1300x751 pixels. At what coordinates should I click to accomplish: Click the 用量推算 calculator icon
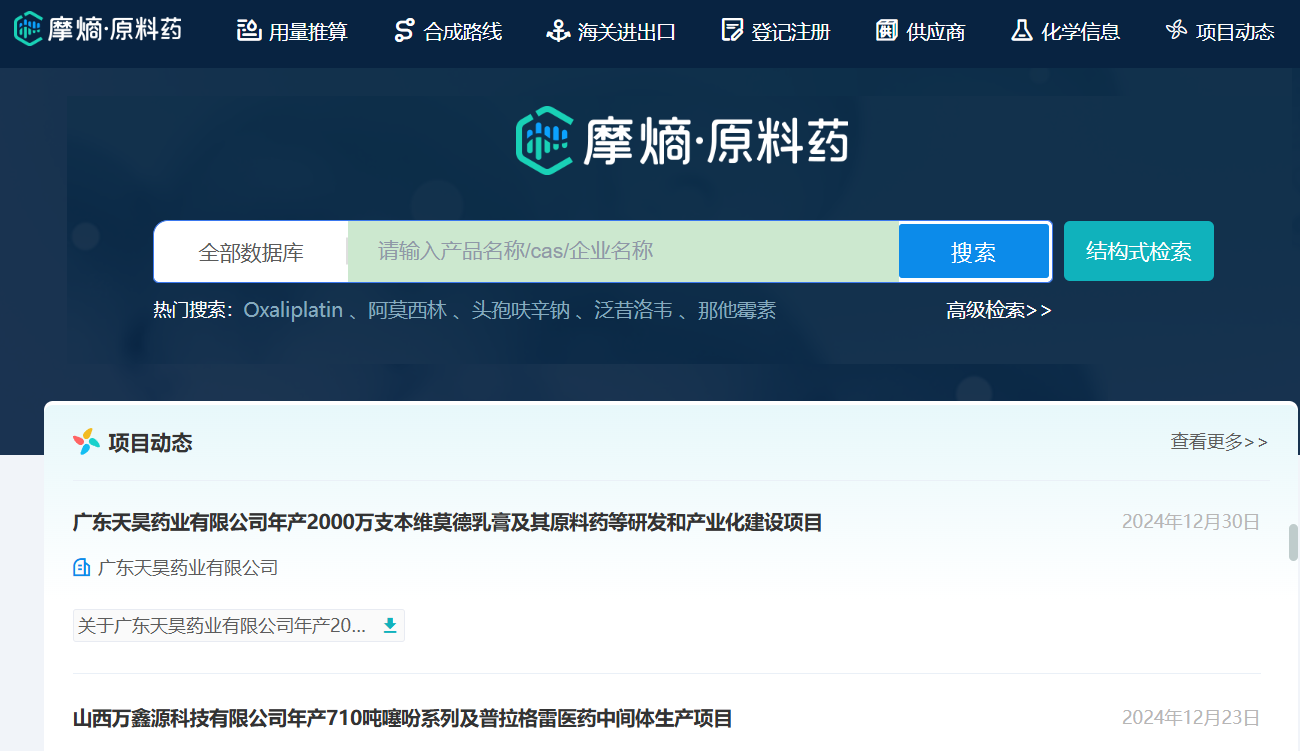click(x=249, y=30)
